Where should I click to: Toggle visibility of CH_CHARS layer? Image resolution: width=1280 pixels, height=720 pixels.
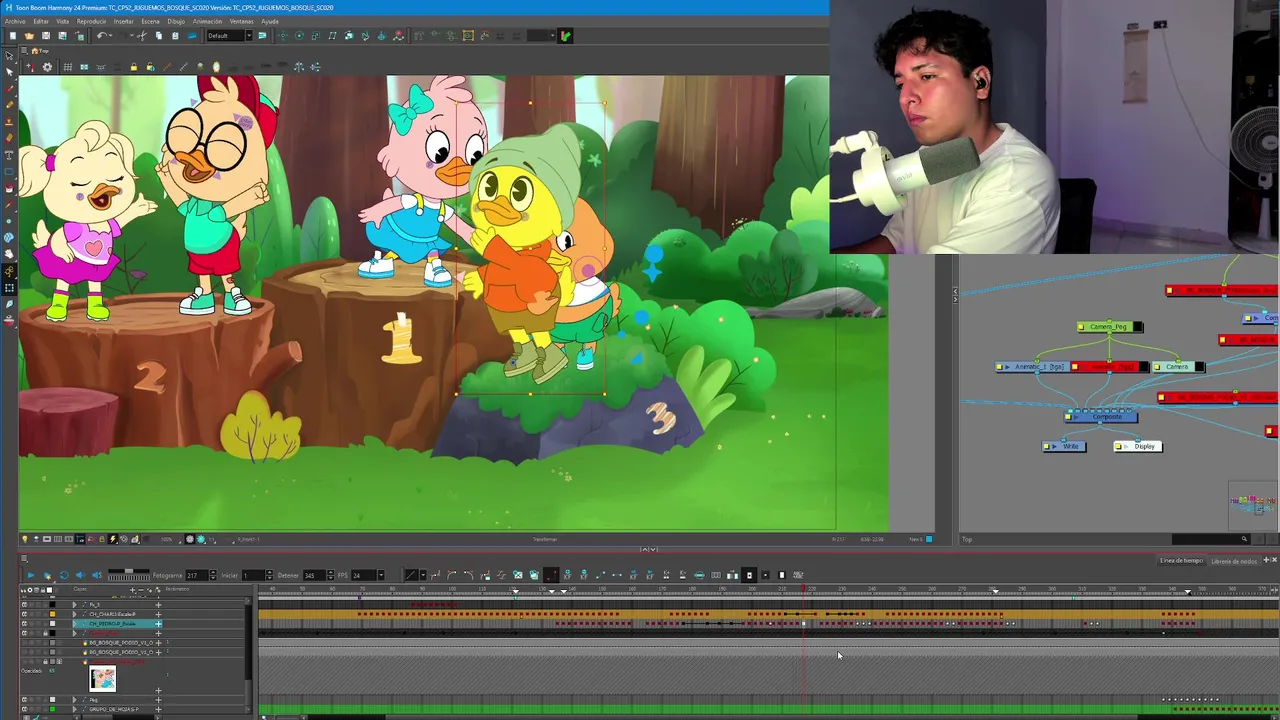[x=24, y=614]
